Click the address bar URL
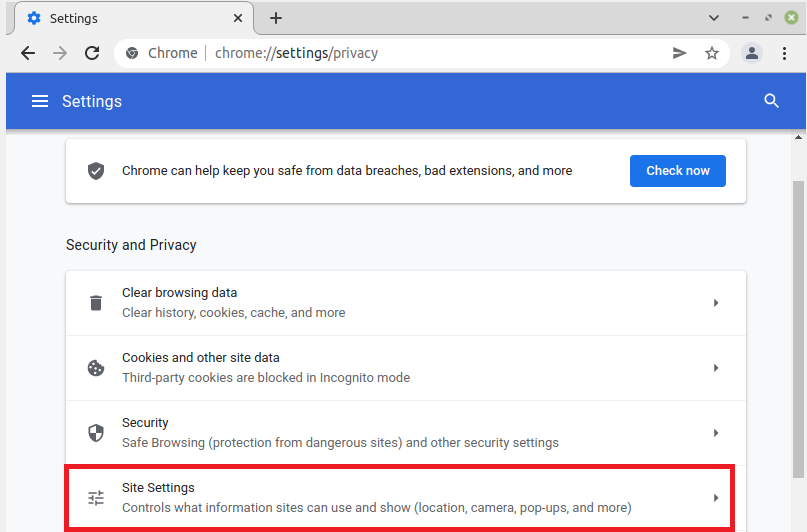 point(296,53)
